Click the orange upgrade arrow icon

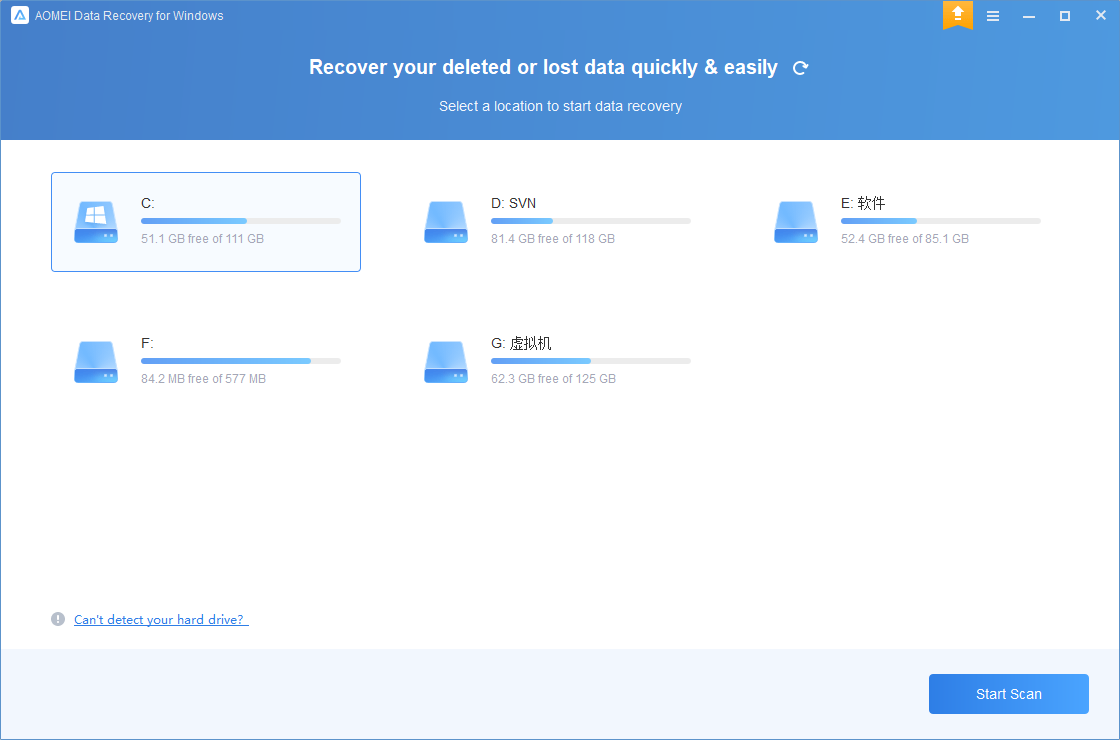(958, 15)
